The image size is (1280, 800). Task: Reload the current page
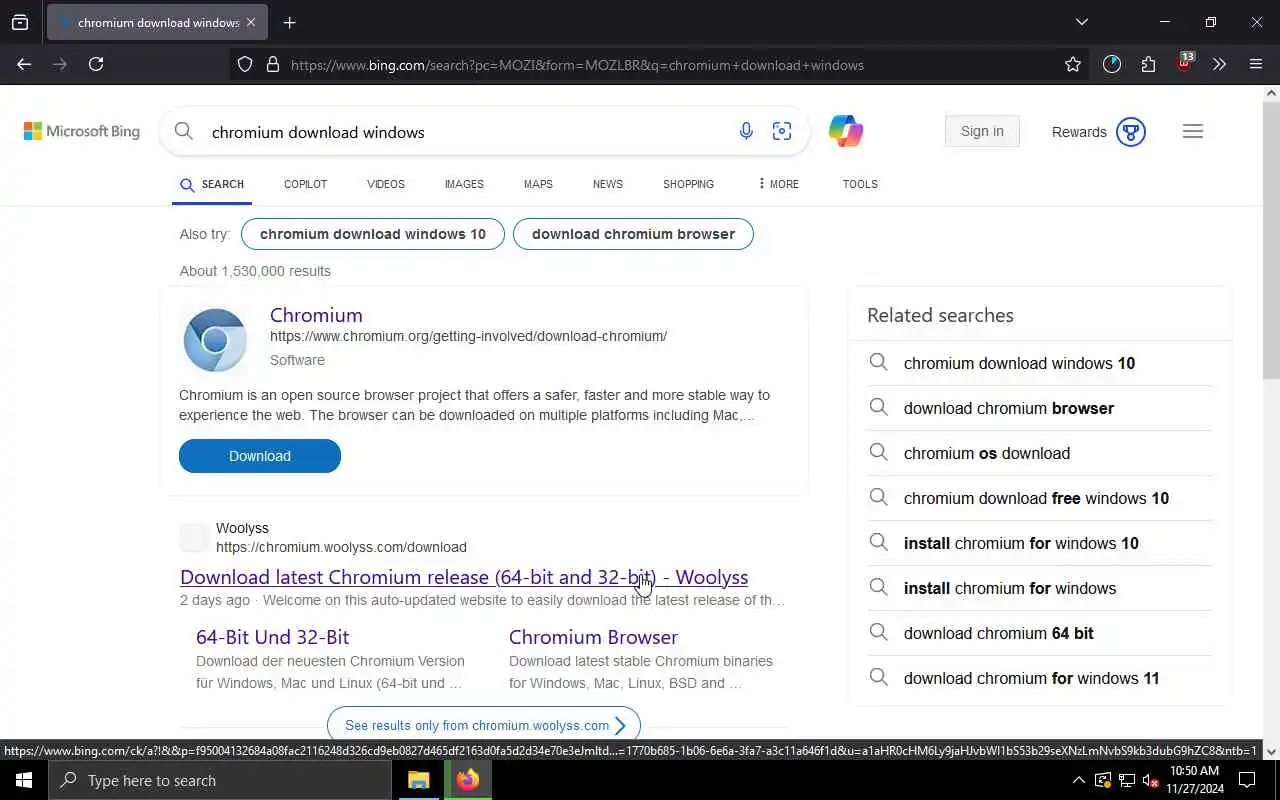96,64
